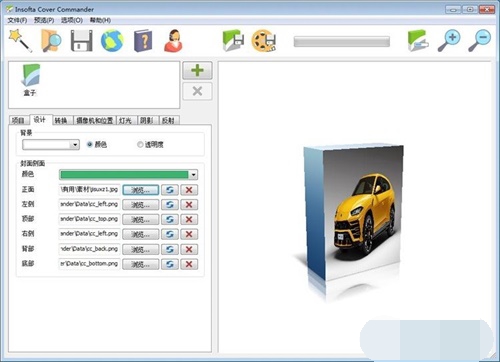Screen dimensions: 500x362
Task: Save image with box-and-floppy icon
Action: click(x=233, y=41)
